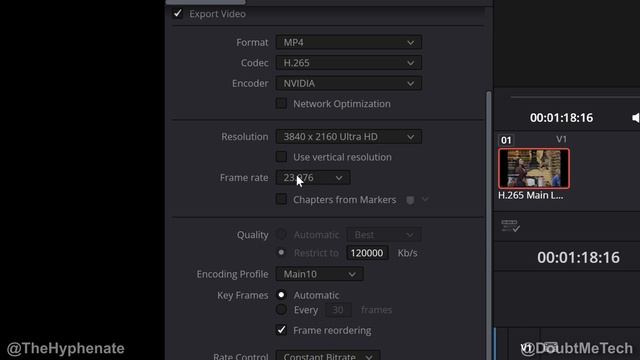The image size is (640, 360).
Task: Click the H.265 Main L... clip name
Action: click(531, 196)
